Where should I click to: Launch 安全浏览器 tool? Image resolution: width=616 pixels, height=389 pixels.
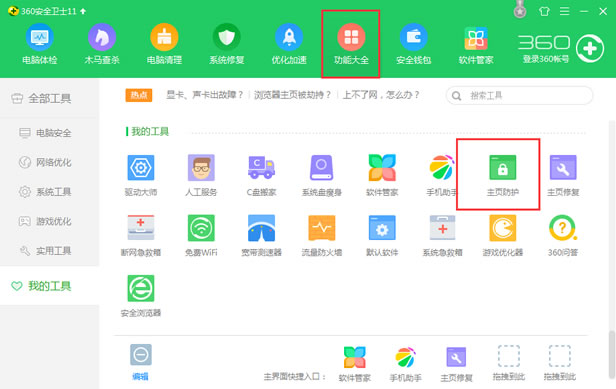tap(141, 296)
